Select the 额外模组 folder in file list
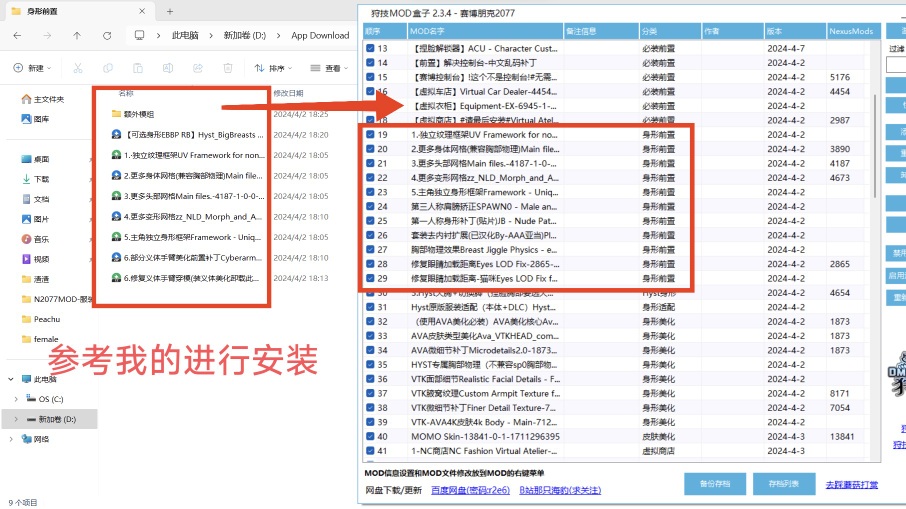The image size is (906, 509). (x=138, y=114)
